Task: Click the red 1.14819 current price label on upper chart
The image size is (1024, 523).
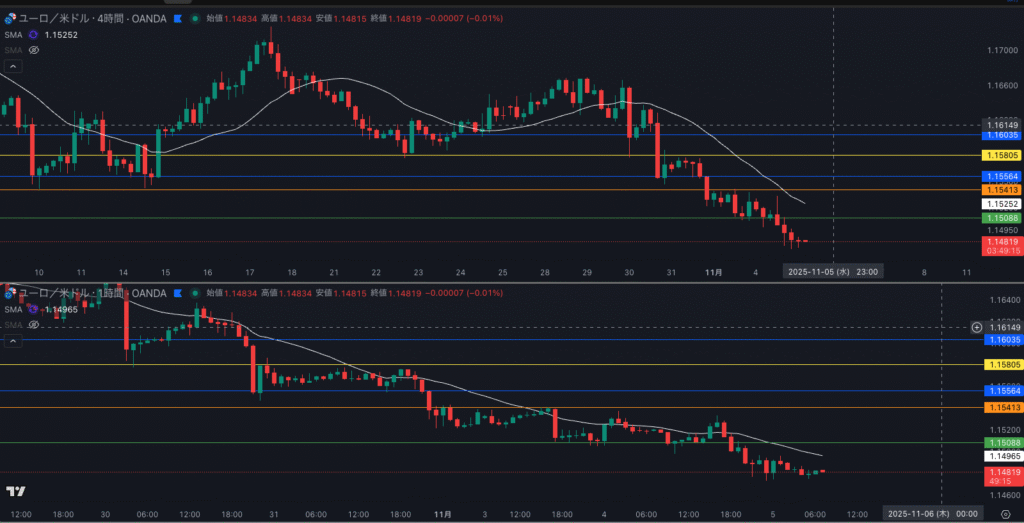Action: coord(1001,241)
